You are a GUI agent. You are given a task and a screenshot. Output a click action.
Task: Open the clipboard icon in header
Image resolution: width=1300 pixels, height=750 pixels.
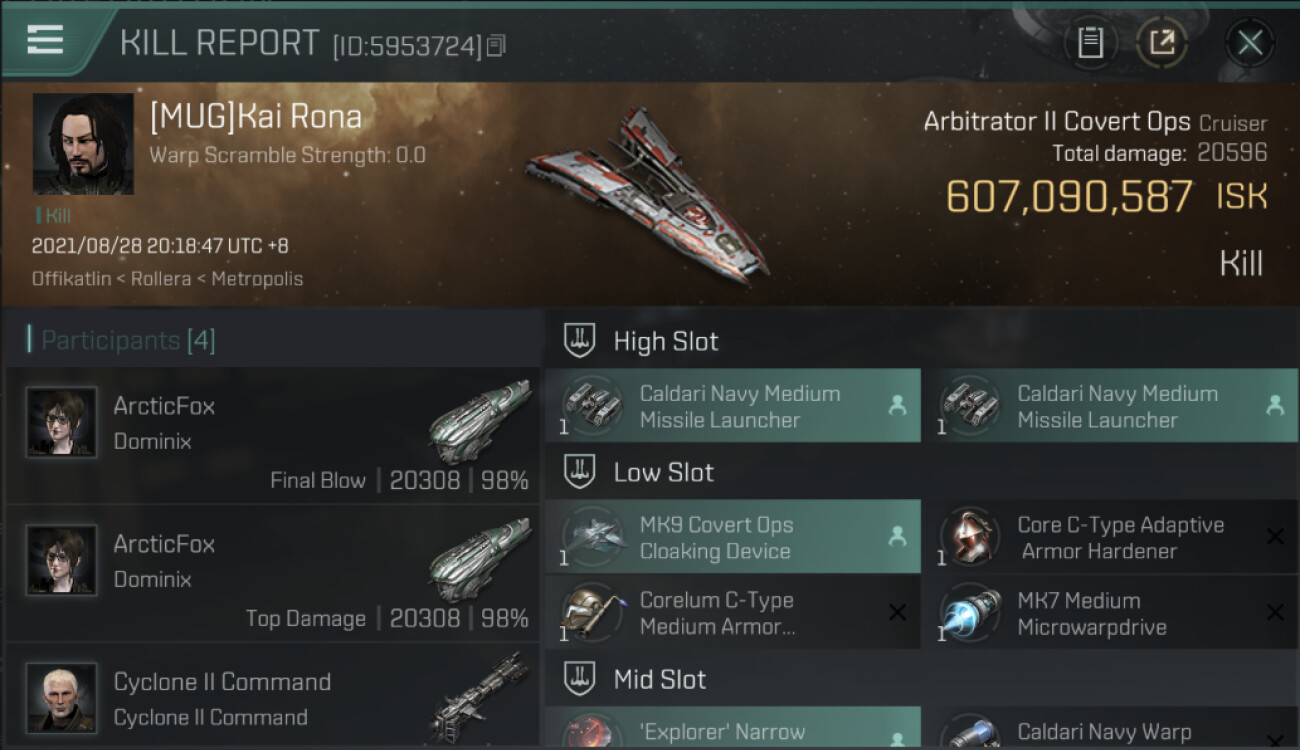[1090, 42]
